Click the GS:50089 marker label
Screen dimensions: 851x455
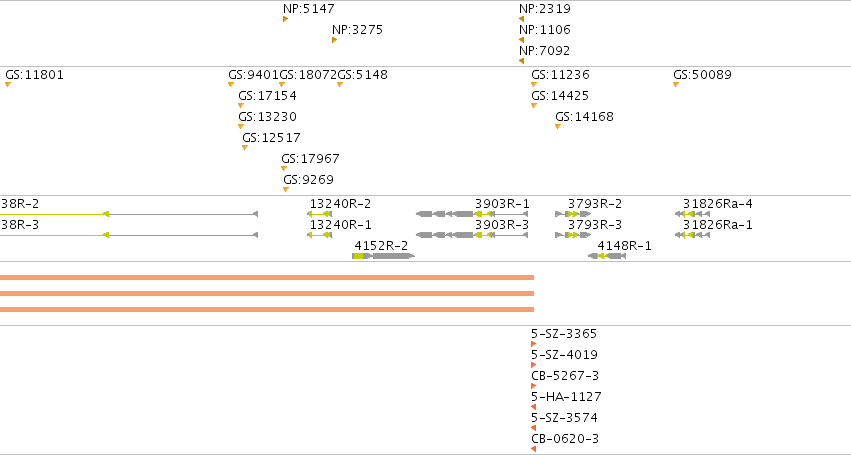pyautogui.click(x=702, y=75)
